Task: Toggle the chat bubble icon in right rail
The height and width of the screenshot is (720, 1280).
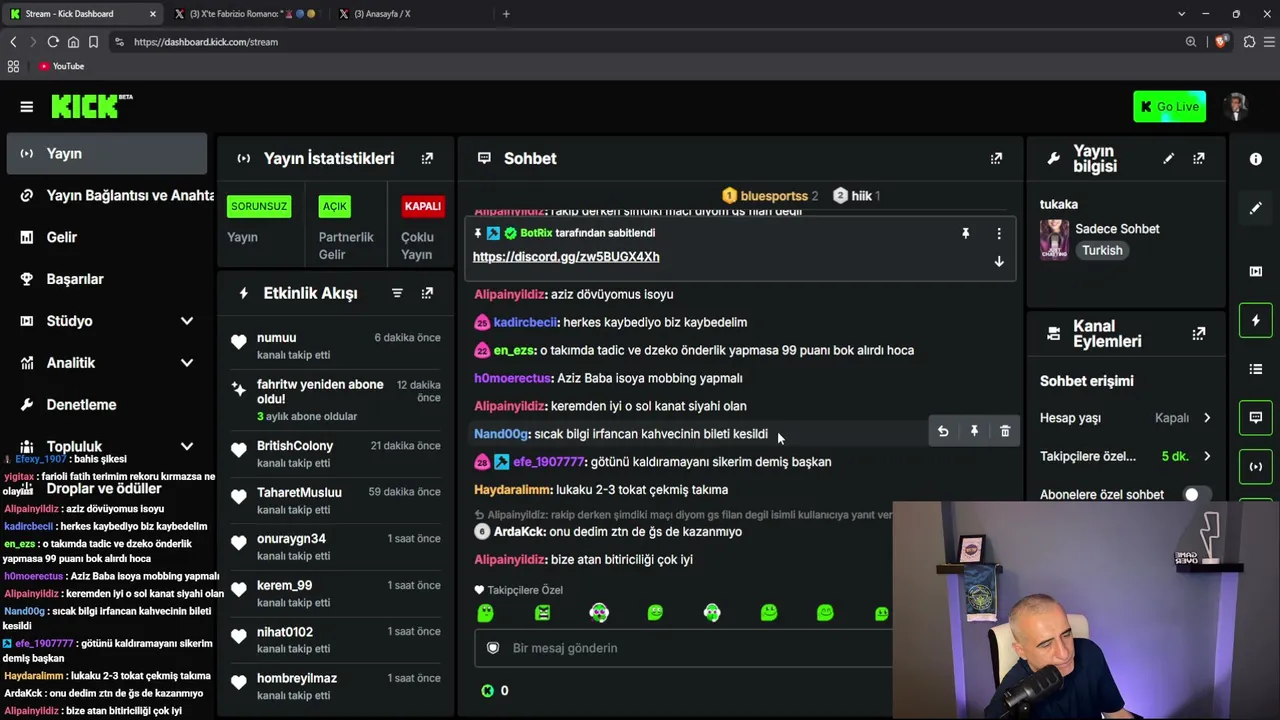Action: [1256, 418]
